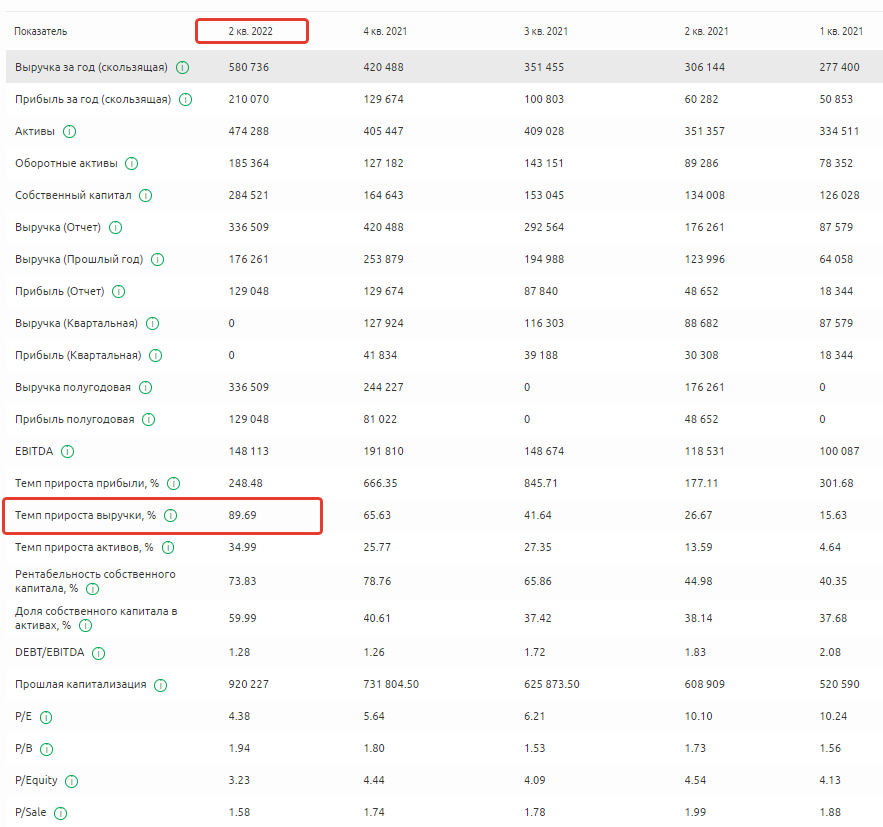The height and width of the screenshot is (827, 883).
Task: Open info icon for DEBT/EBITDA
Action: coord(98,653)
